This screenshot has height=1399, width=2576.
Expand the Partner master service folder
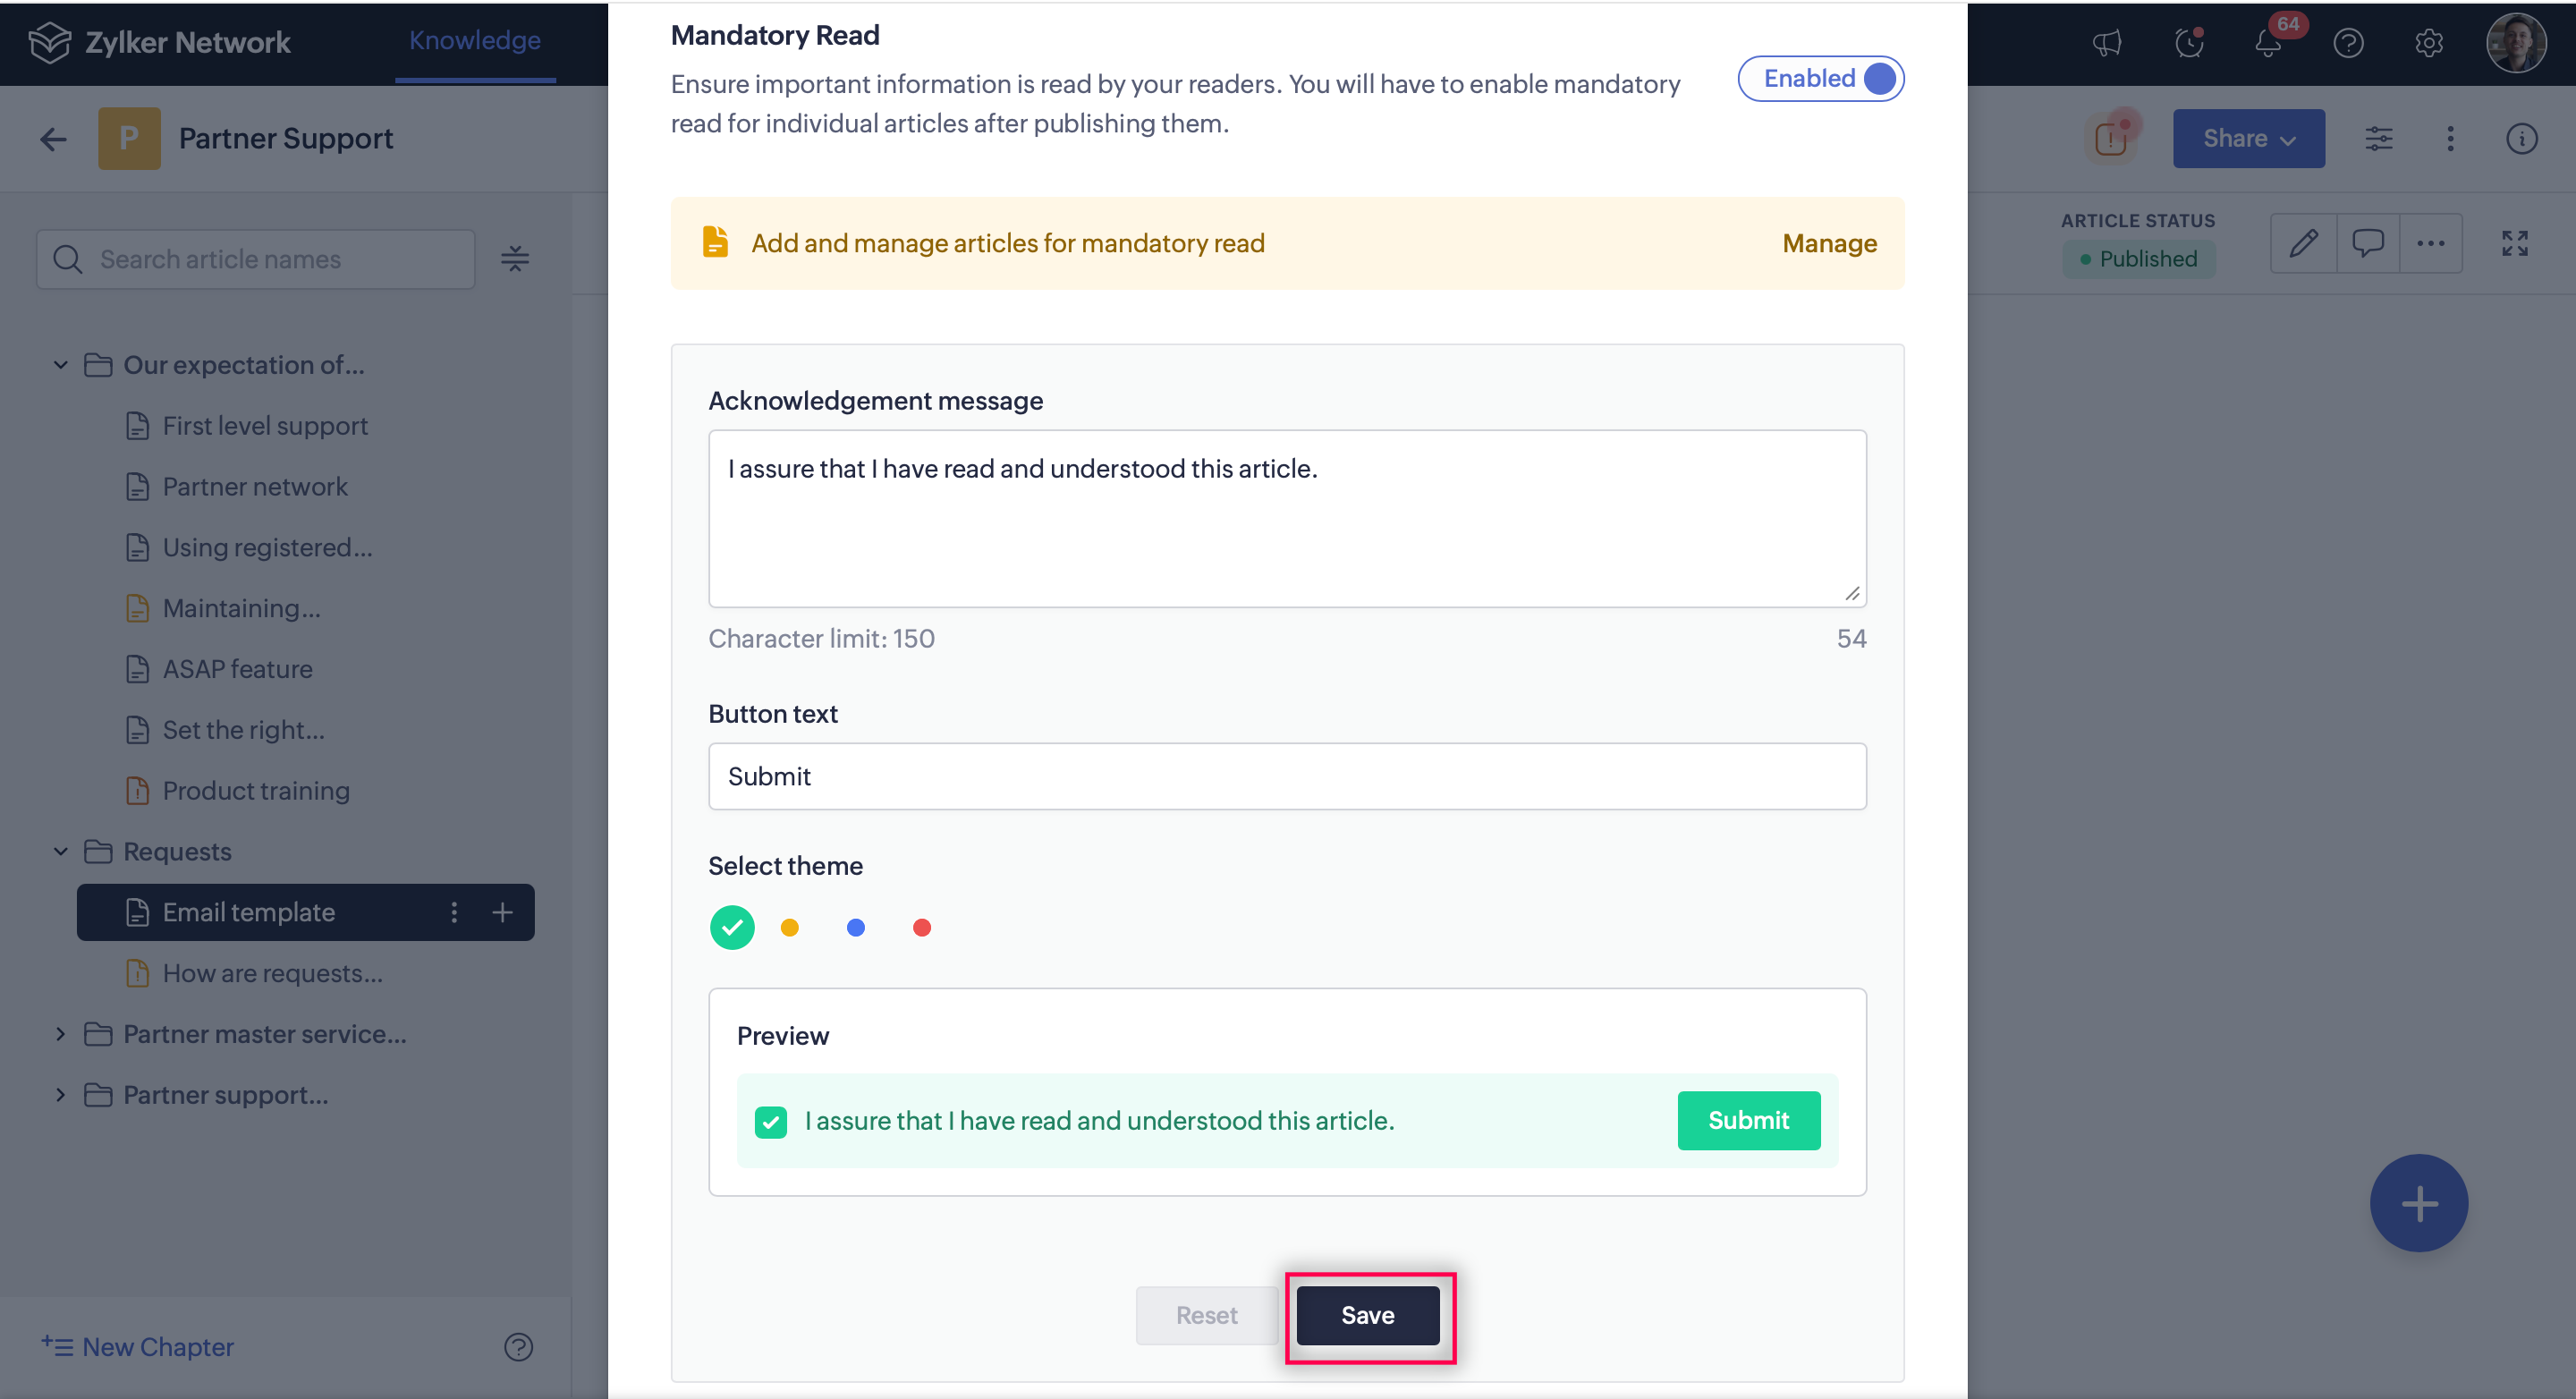[x=60, y=1034]
